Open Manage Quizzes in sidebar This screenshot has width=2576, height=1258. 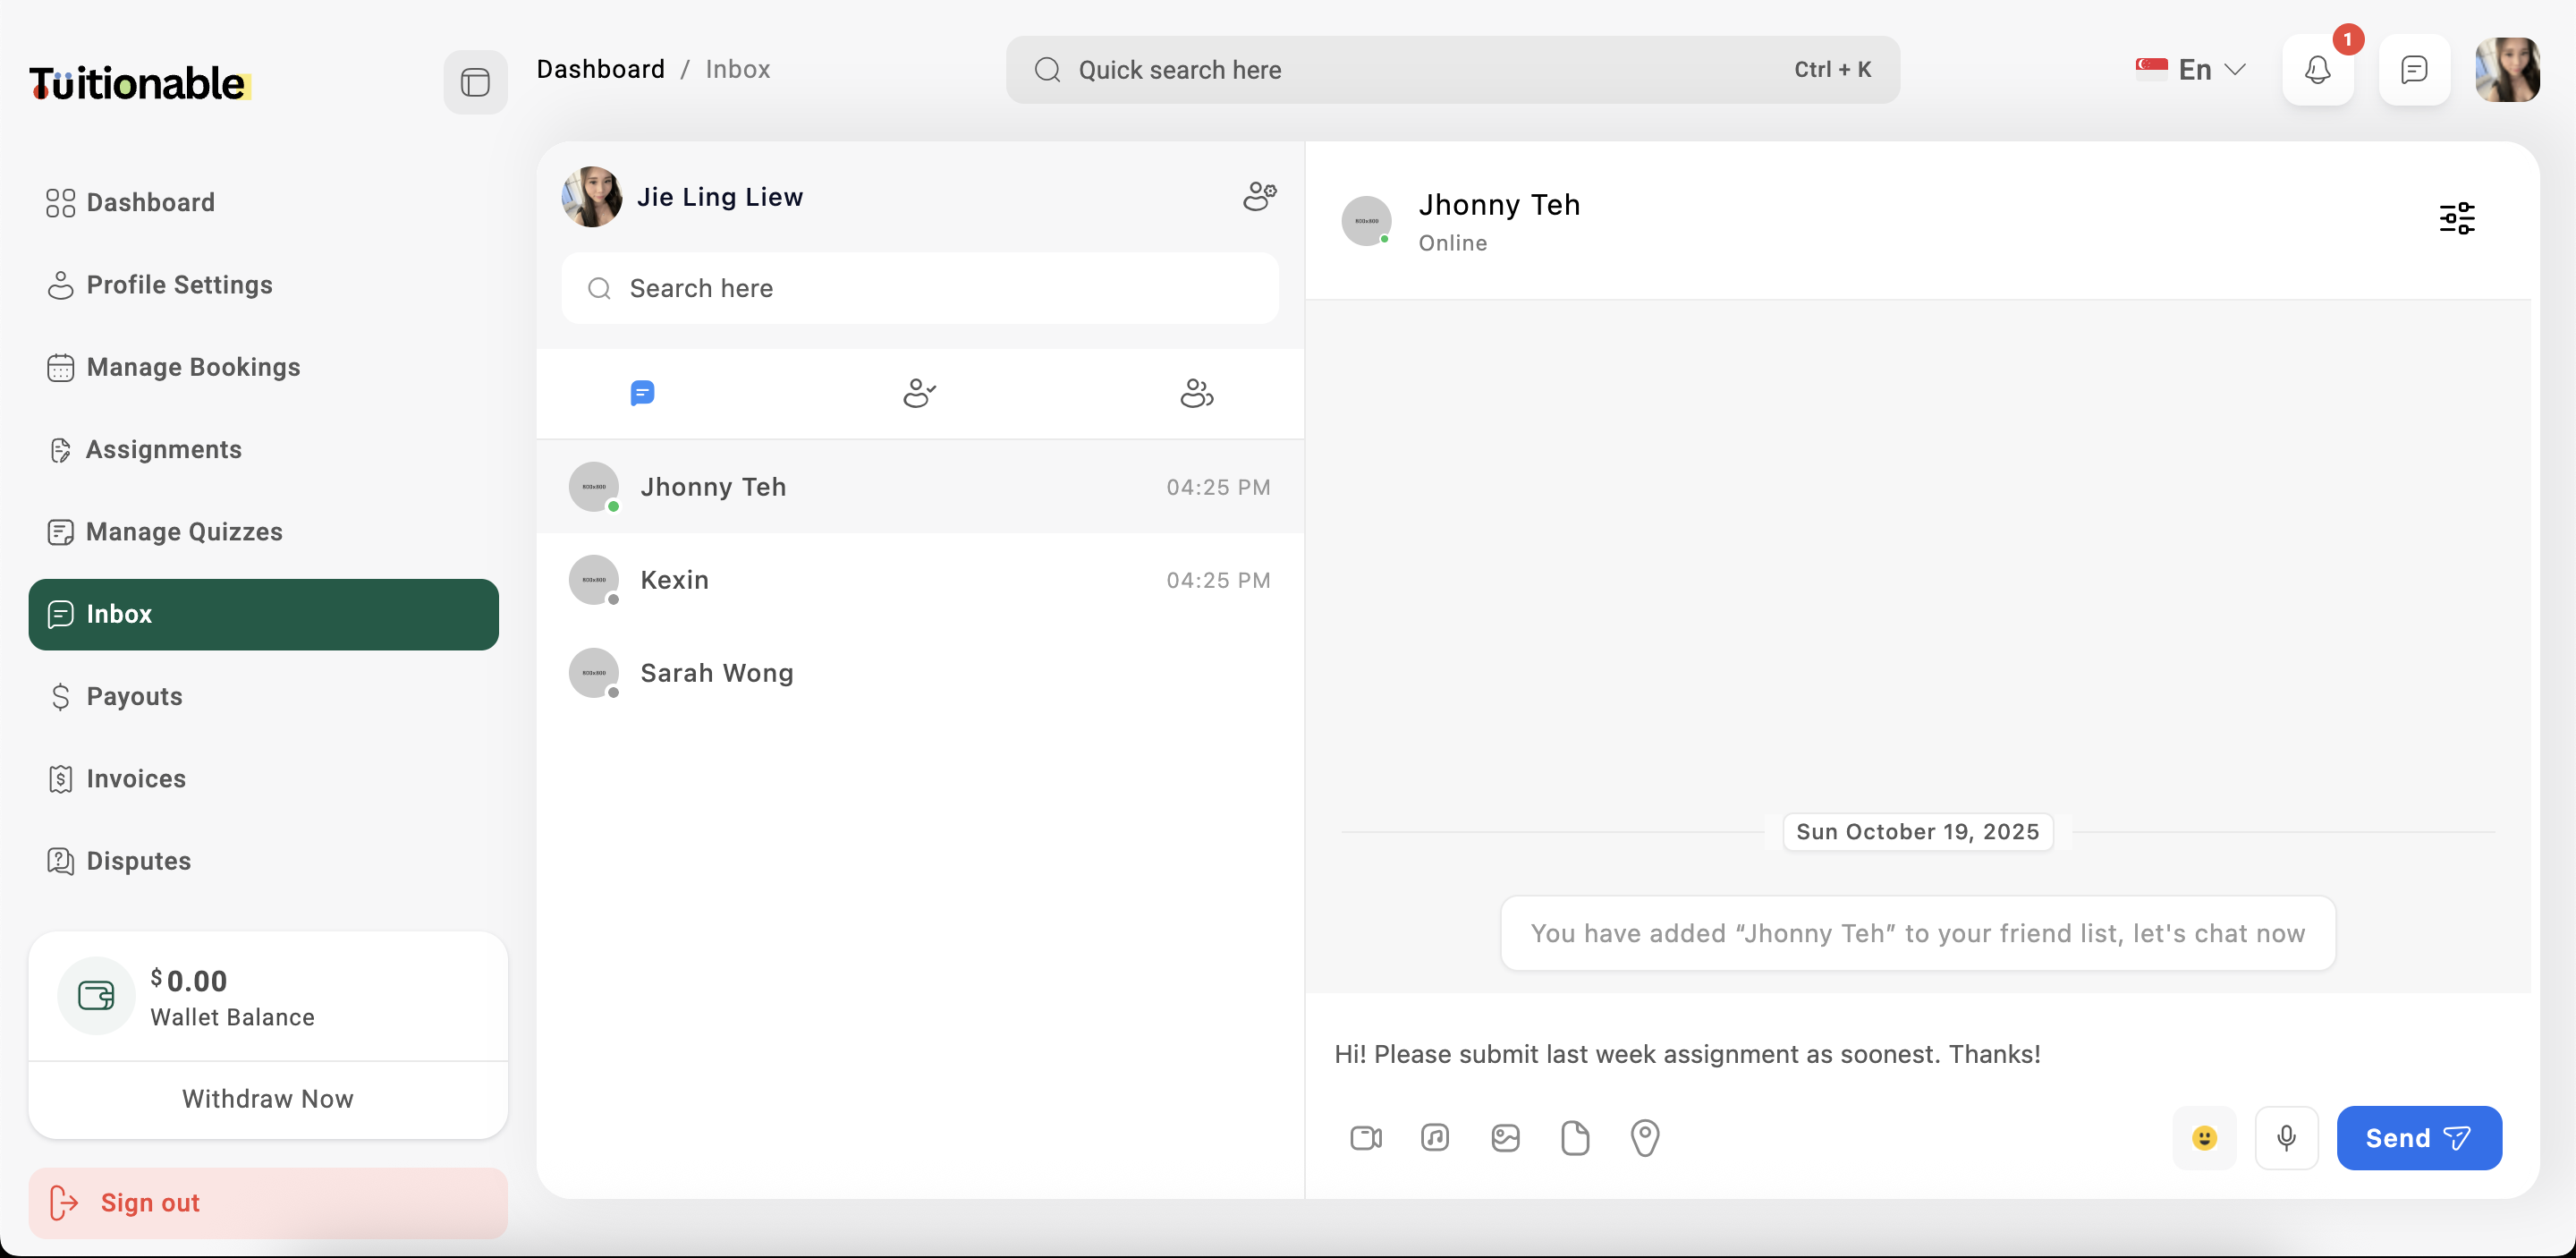pyautogui.click(x=184, y=532)
